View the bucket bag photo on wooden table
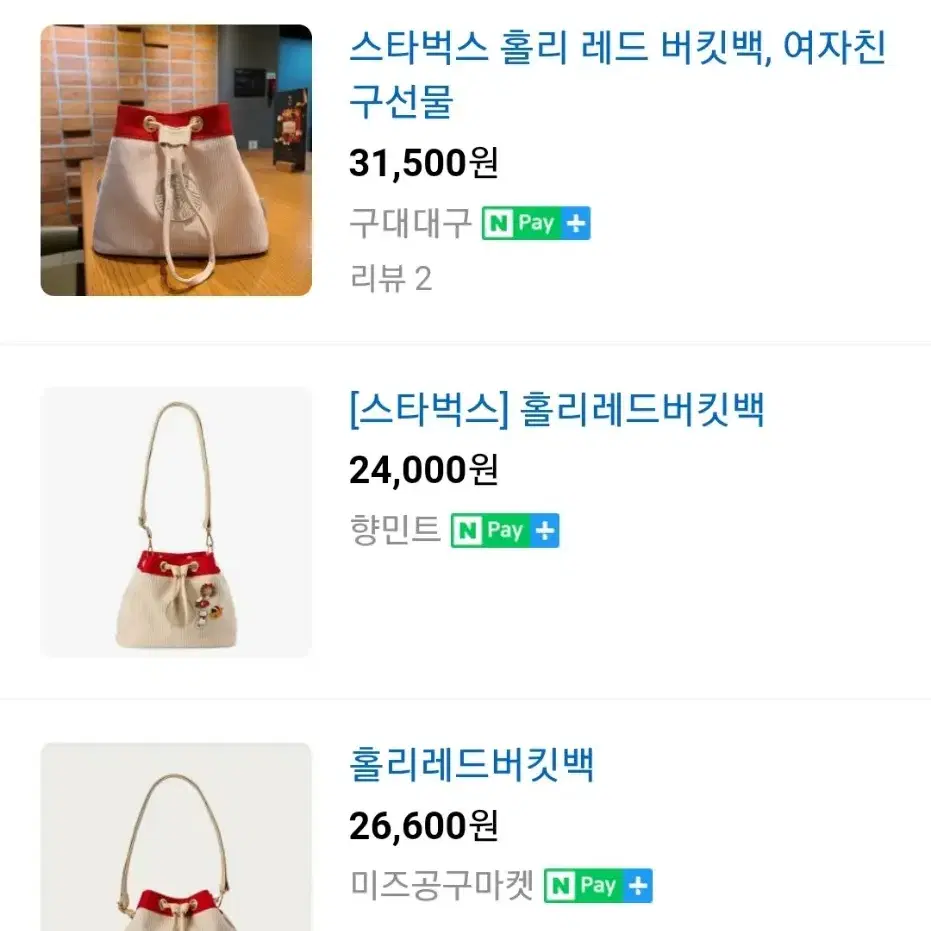This screenshot has height=931, width=931. point(176,160)
